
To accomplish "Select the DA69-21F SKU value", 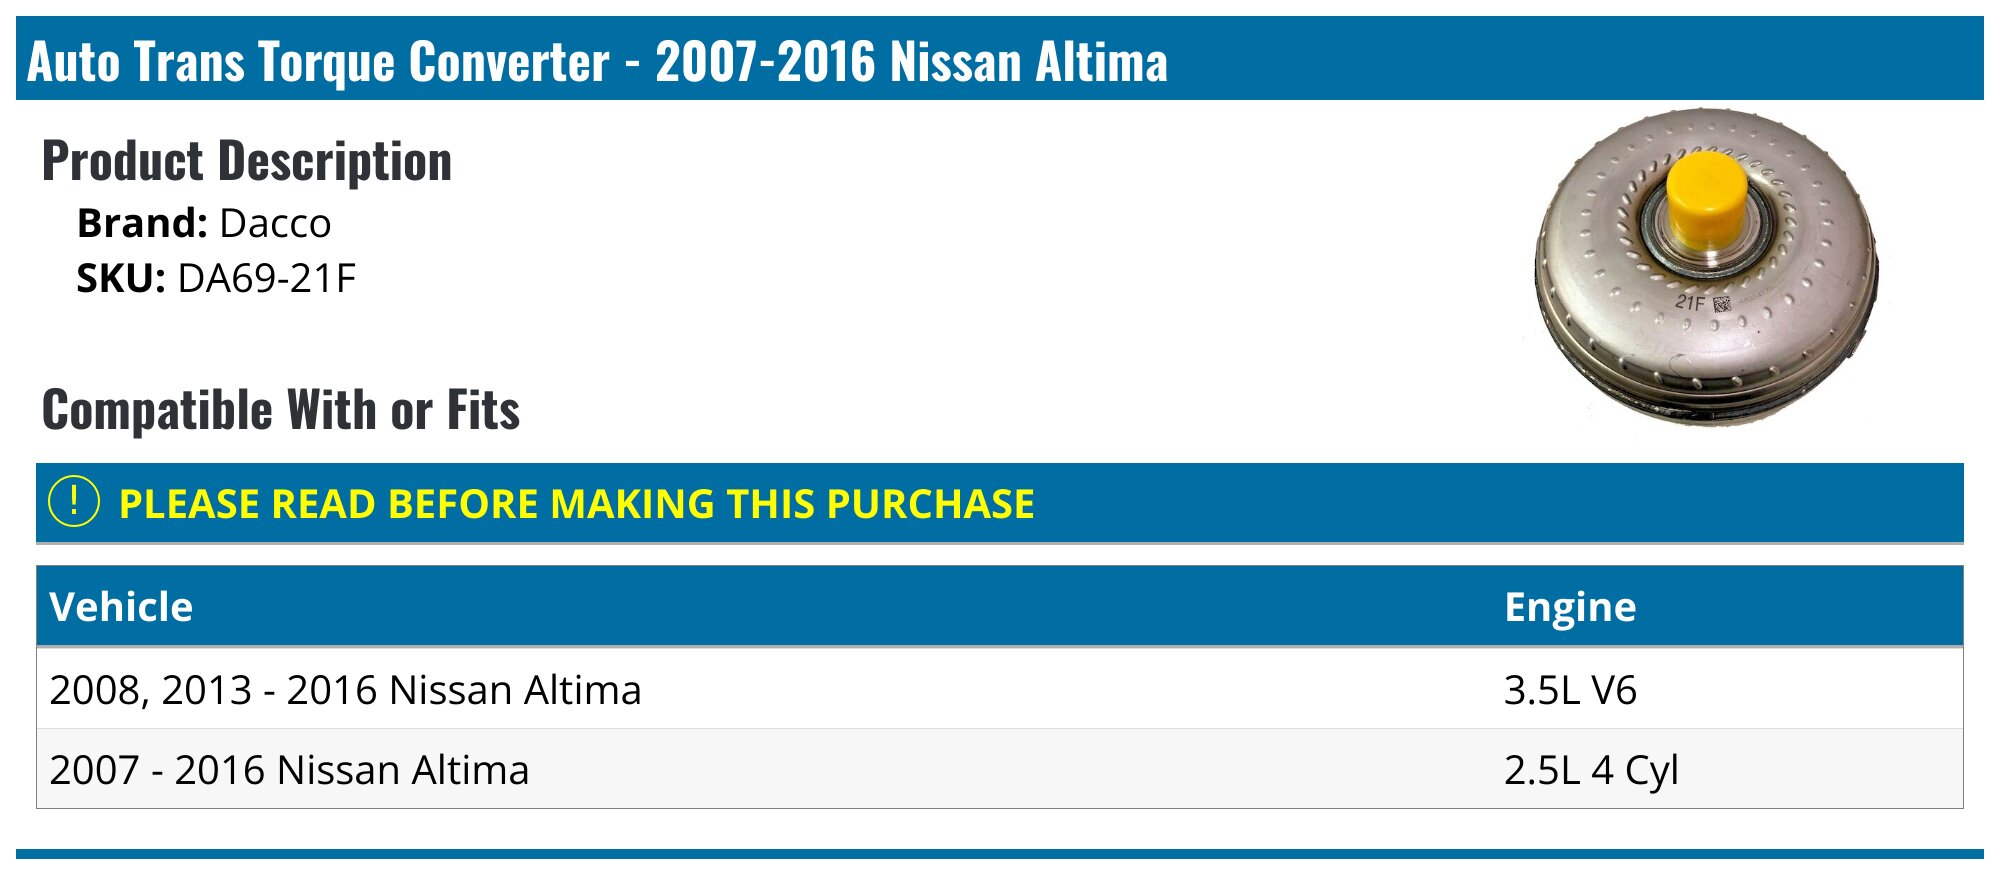I will coord(266,278).
